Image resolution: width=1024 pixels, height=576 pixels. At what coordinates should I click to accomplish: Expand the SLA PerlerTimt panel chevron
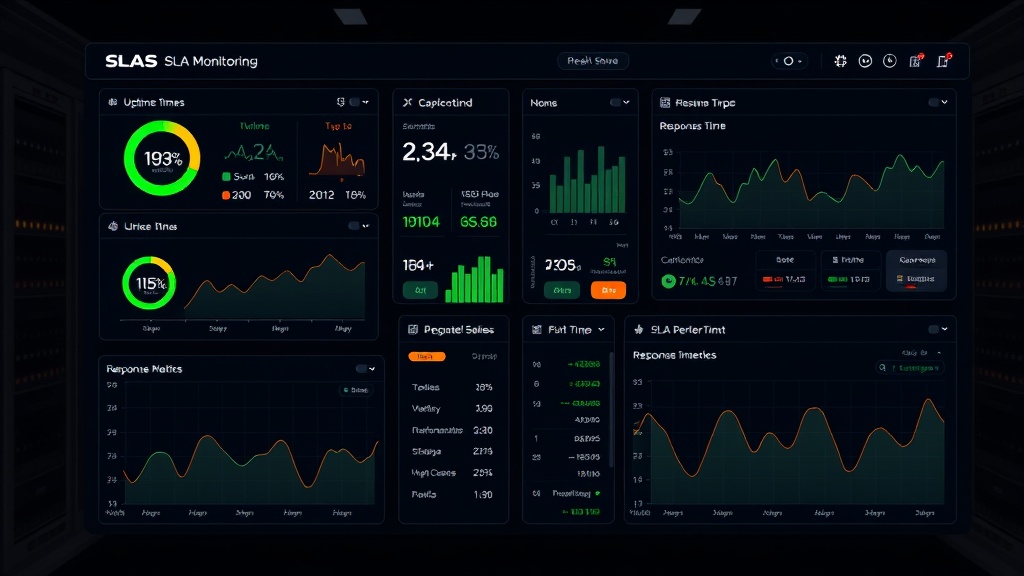coord(944,329)
